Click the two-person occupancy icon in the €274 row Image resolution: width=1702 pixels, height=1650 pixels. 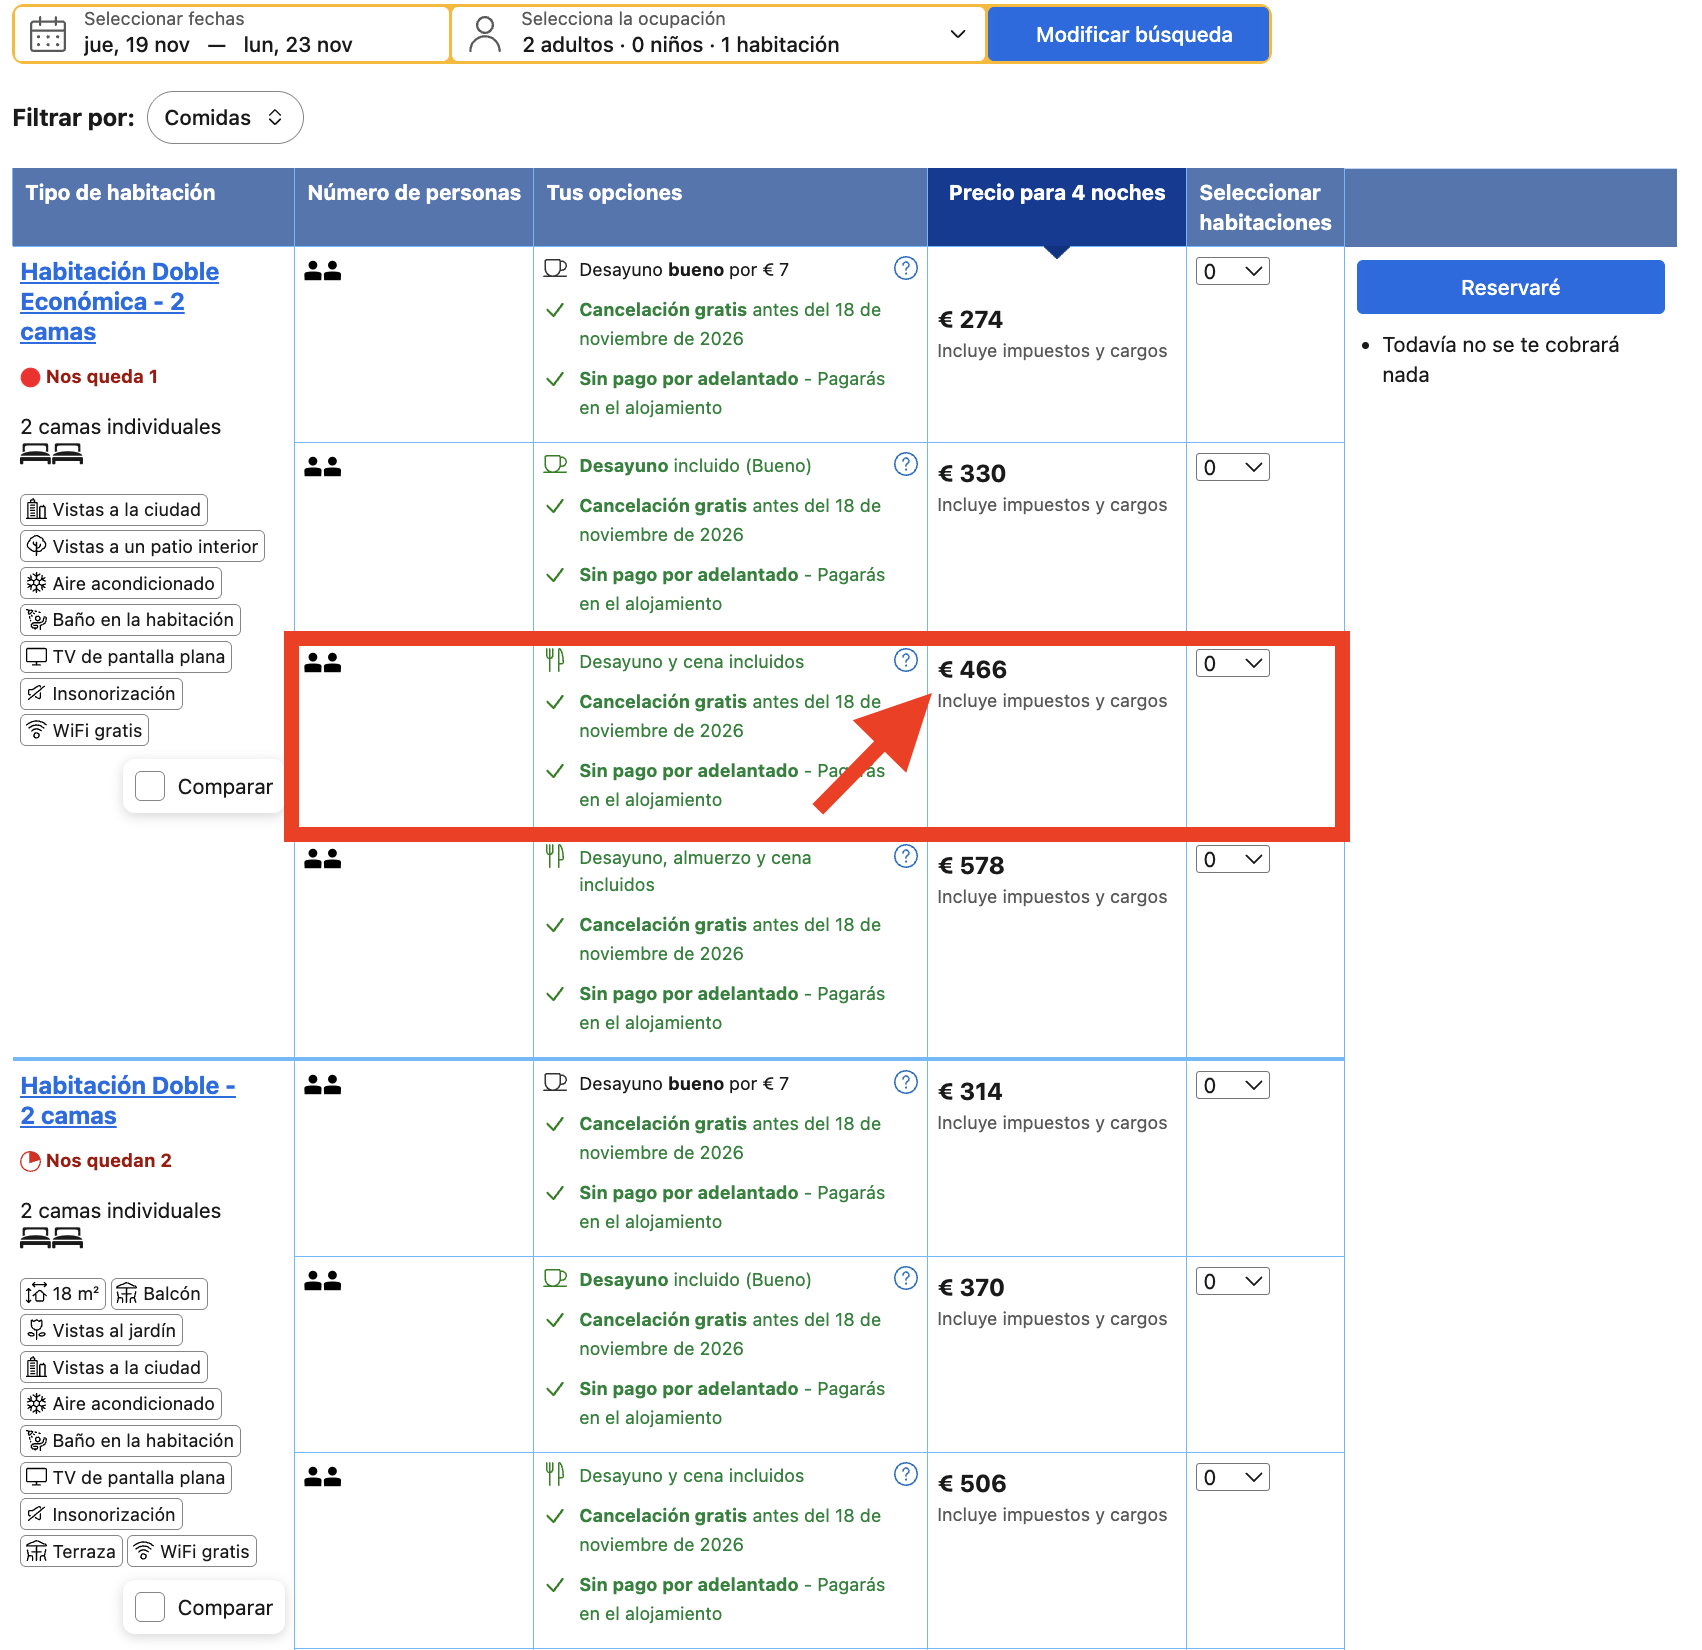[x=323, y=271]
